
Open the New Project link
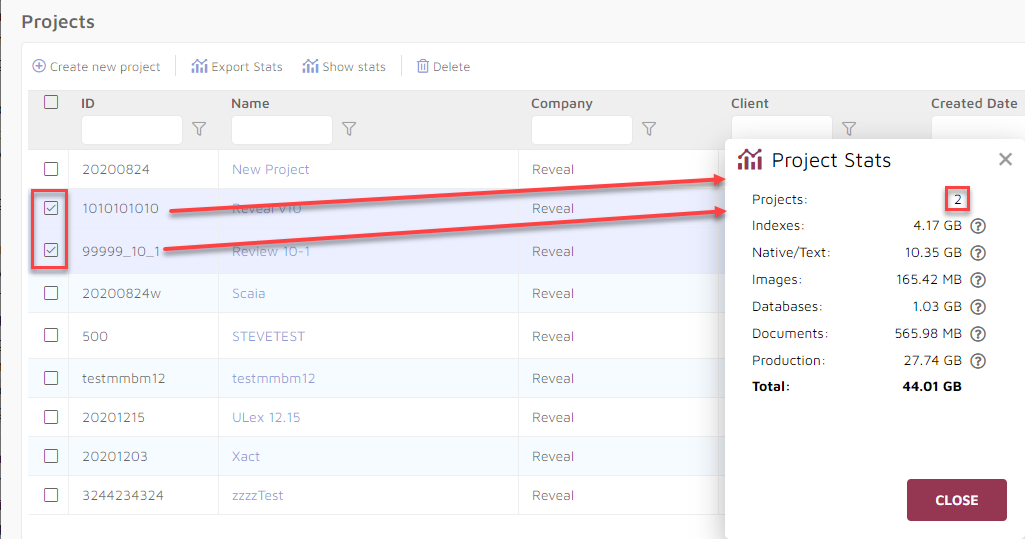tap(271, 169)
